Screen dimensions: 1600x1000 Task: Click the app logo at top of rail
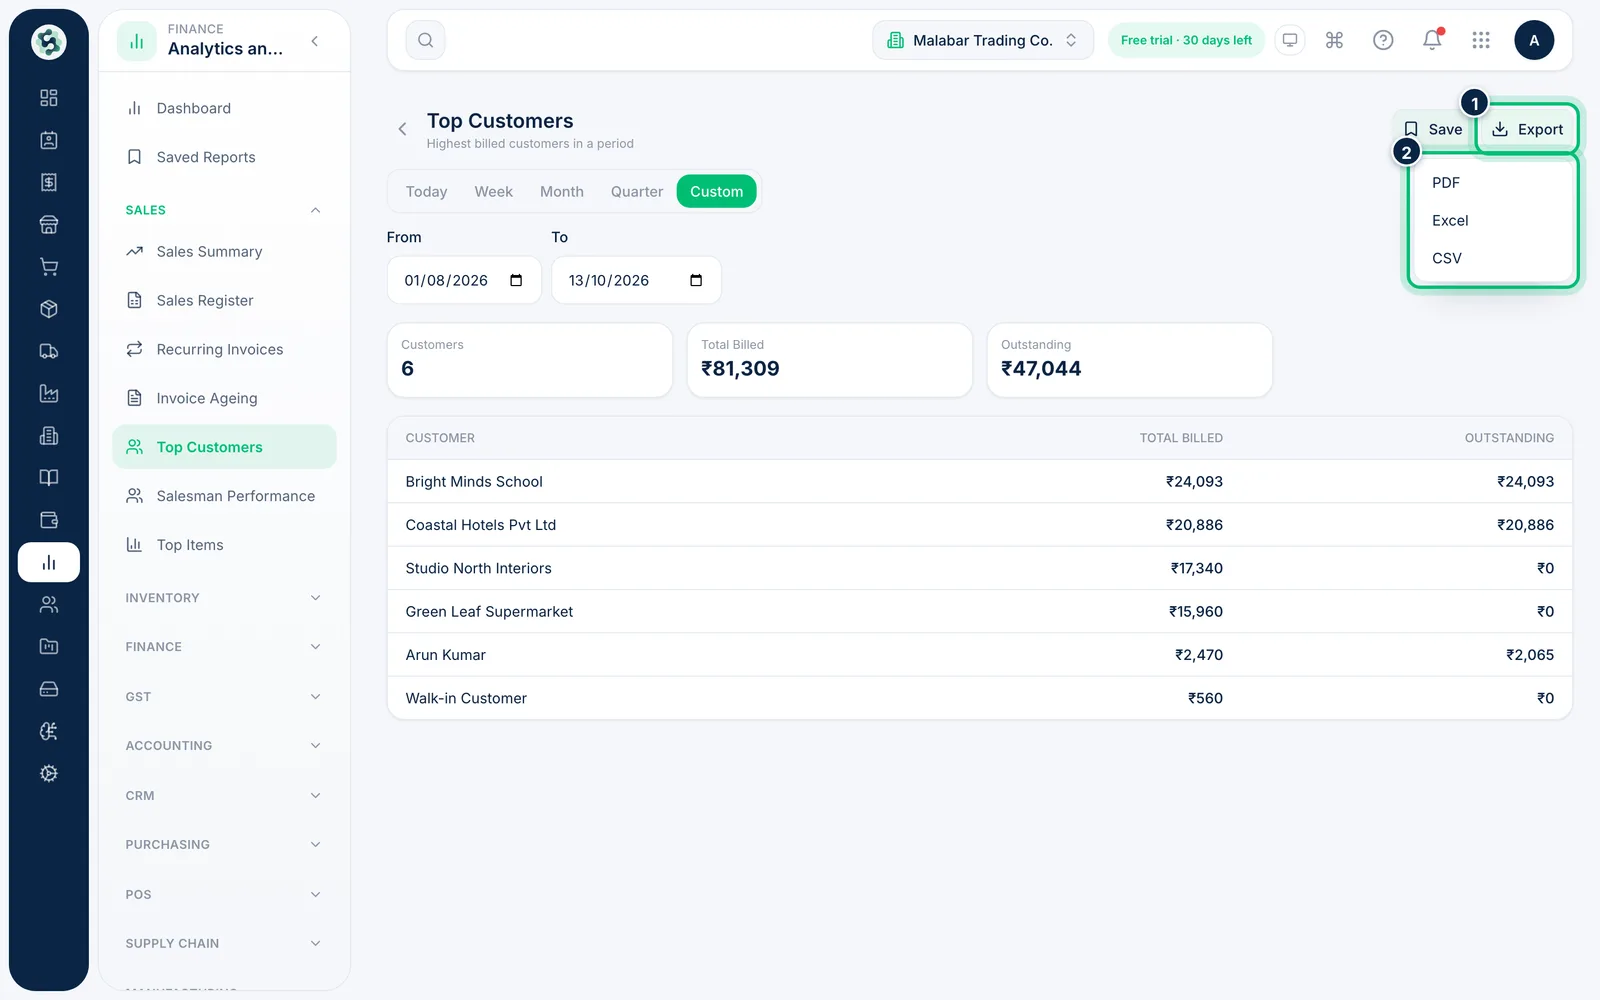tap(48, 42)
